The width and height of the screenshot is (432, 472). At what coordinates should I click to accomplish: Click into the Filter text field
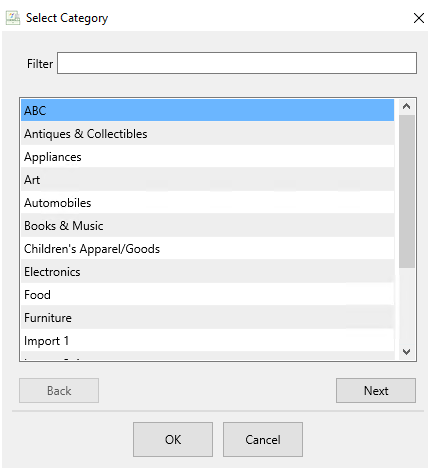(x=237, y=63)
